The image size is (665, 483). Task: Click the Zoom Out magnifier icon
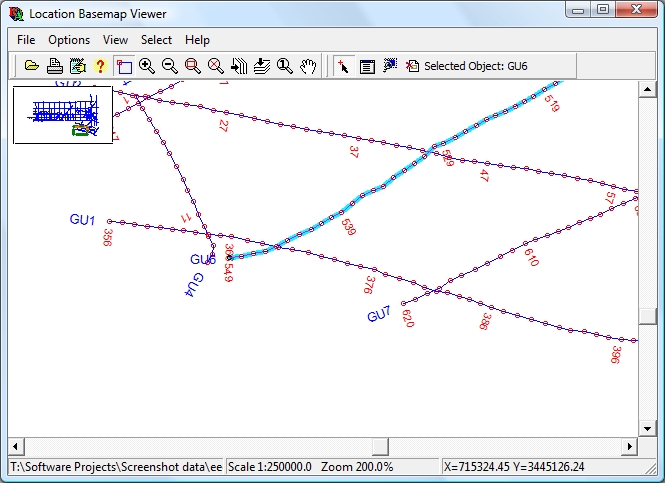tap(170, 66)
